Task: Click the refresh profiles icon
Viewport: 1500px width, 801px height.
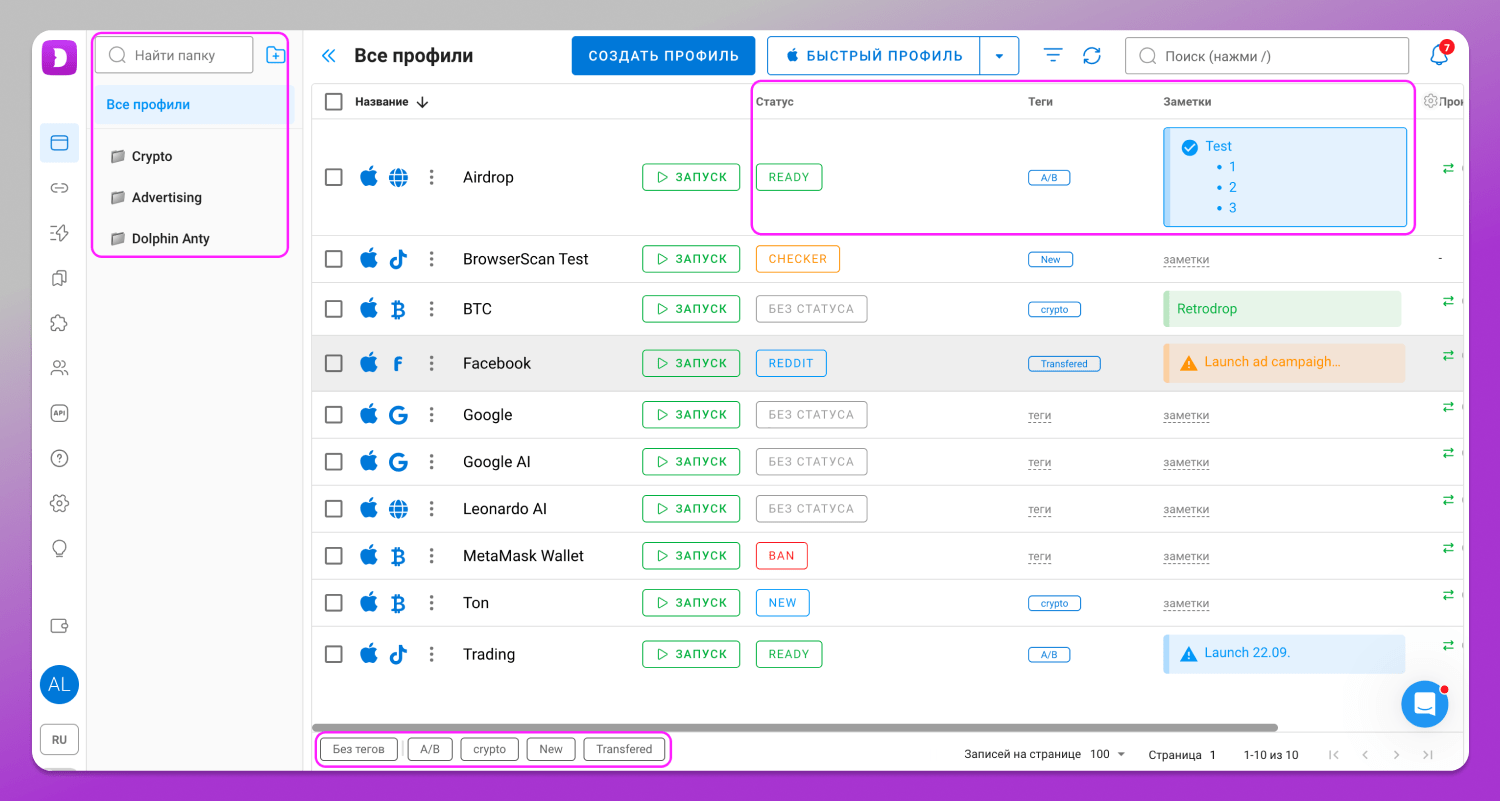Action: (x=1092, y=56)
